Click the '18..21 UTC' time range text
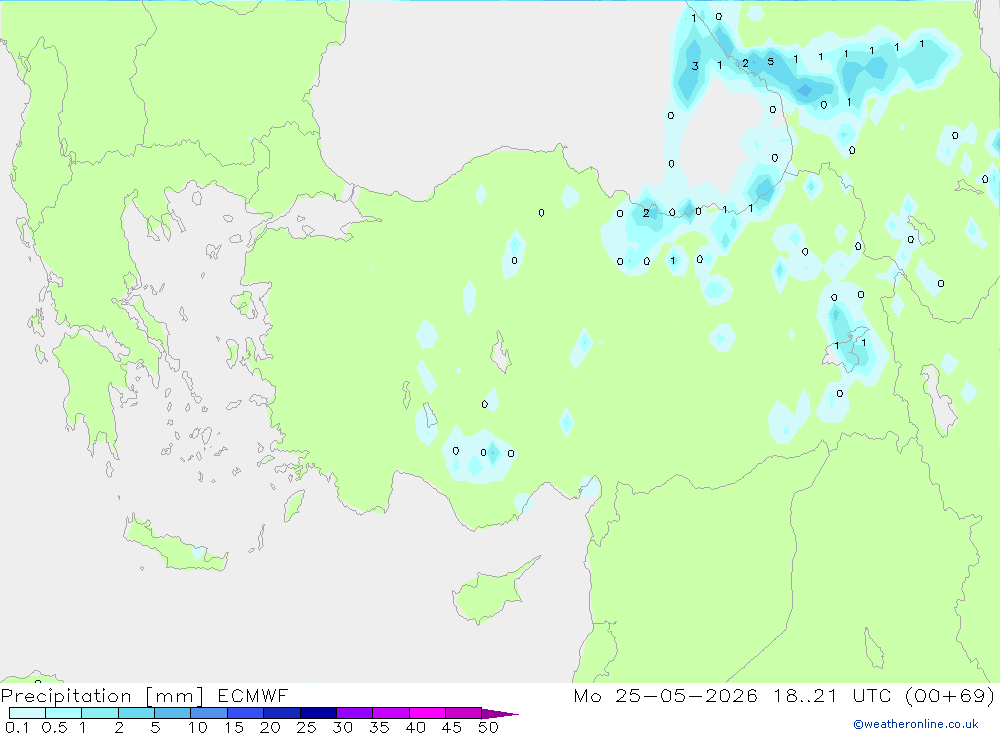This screenshot has height=733, width=1000. pyautogui.click(x=832, y=695)
